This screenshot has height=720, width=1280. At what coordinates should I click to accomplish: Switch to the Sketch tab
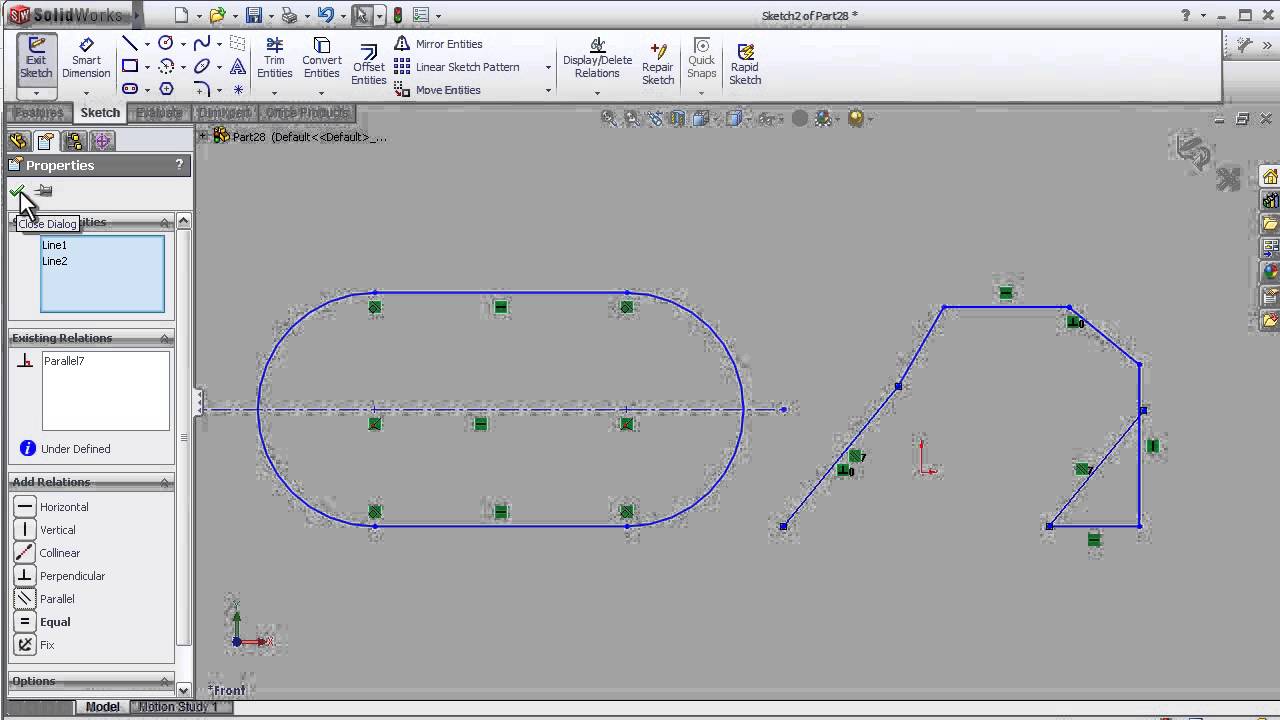point(100,113)
